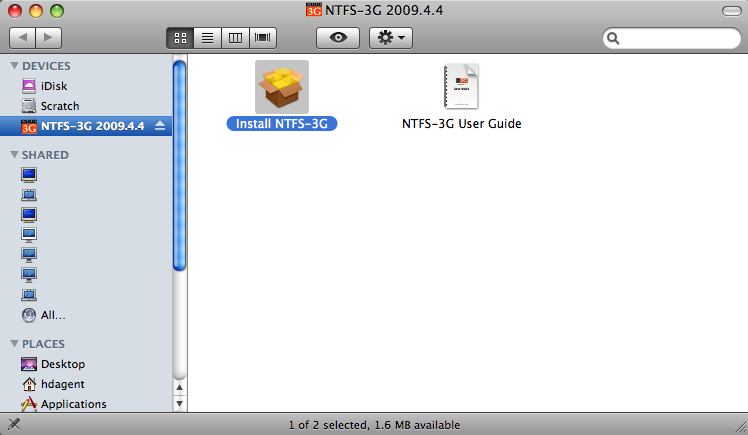
Task: Click the customize icon in status bar
Action: click(x=14, y=424)
